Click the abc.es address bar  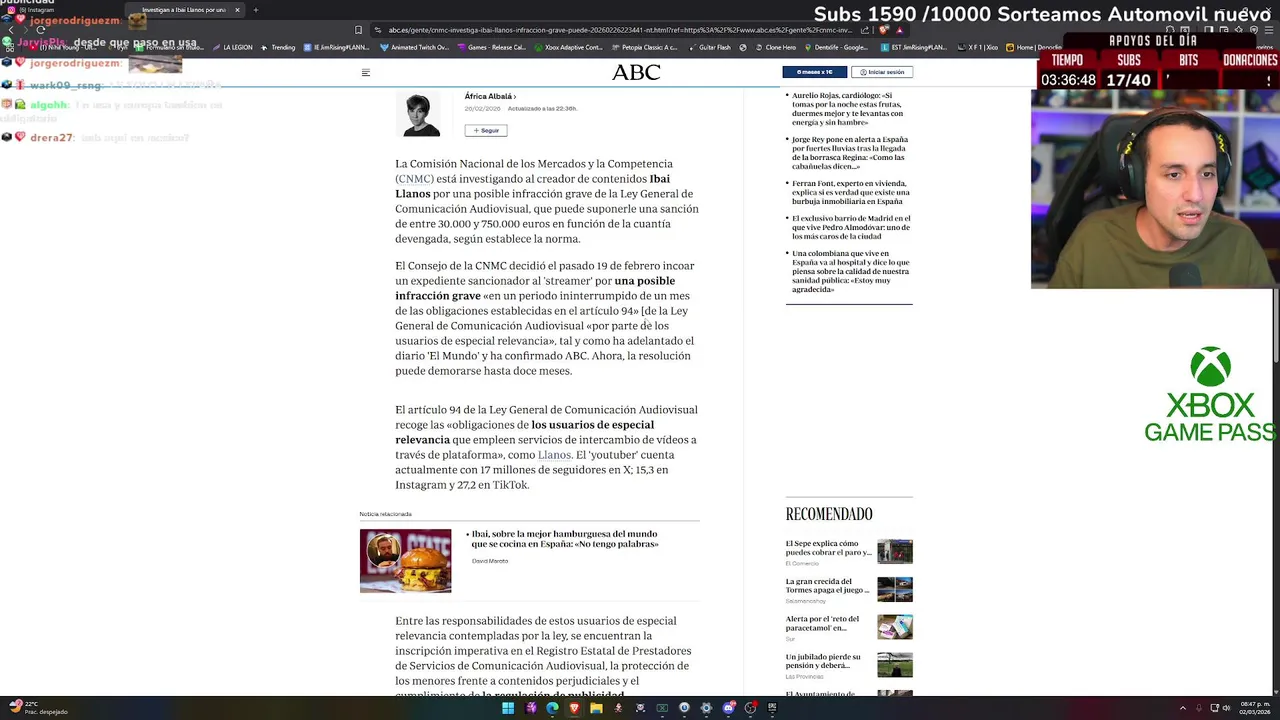(620, 30)
